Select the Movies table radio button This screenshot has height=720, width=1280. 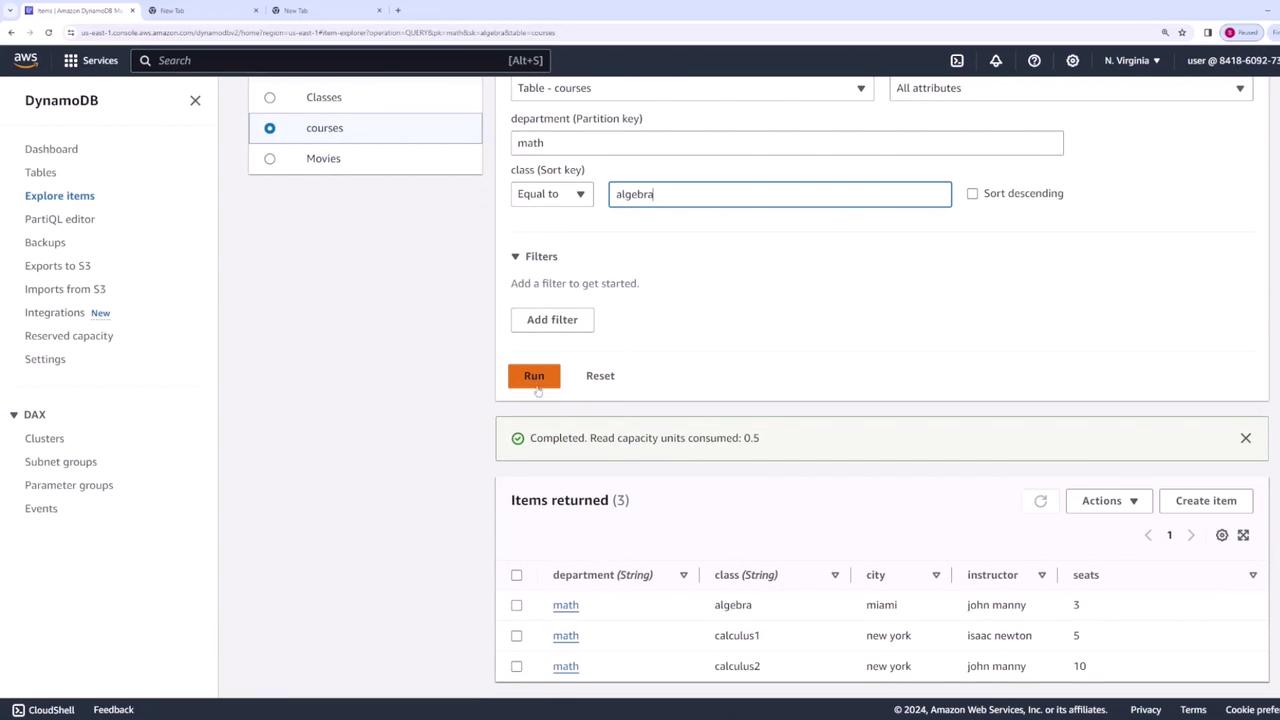click(x=270, y=158)
